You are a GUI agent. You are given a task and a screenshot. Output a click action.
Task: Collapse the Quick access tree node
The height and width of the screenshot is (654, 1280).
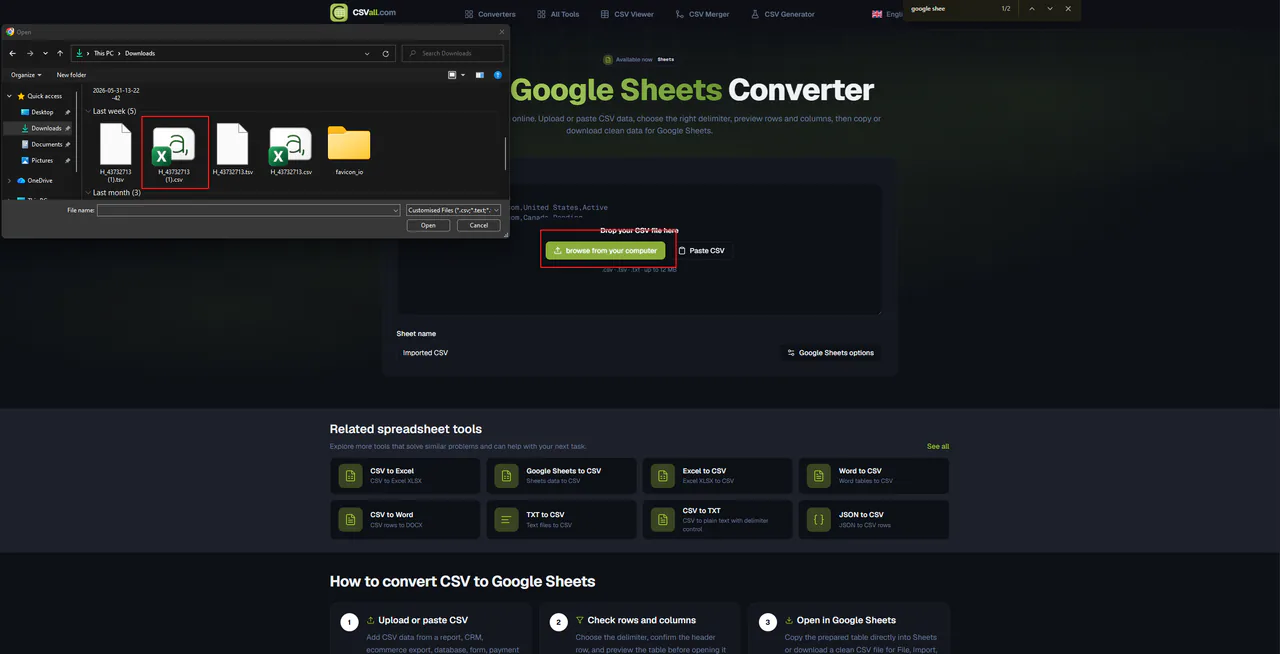[x=9, y=96]
